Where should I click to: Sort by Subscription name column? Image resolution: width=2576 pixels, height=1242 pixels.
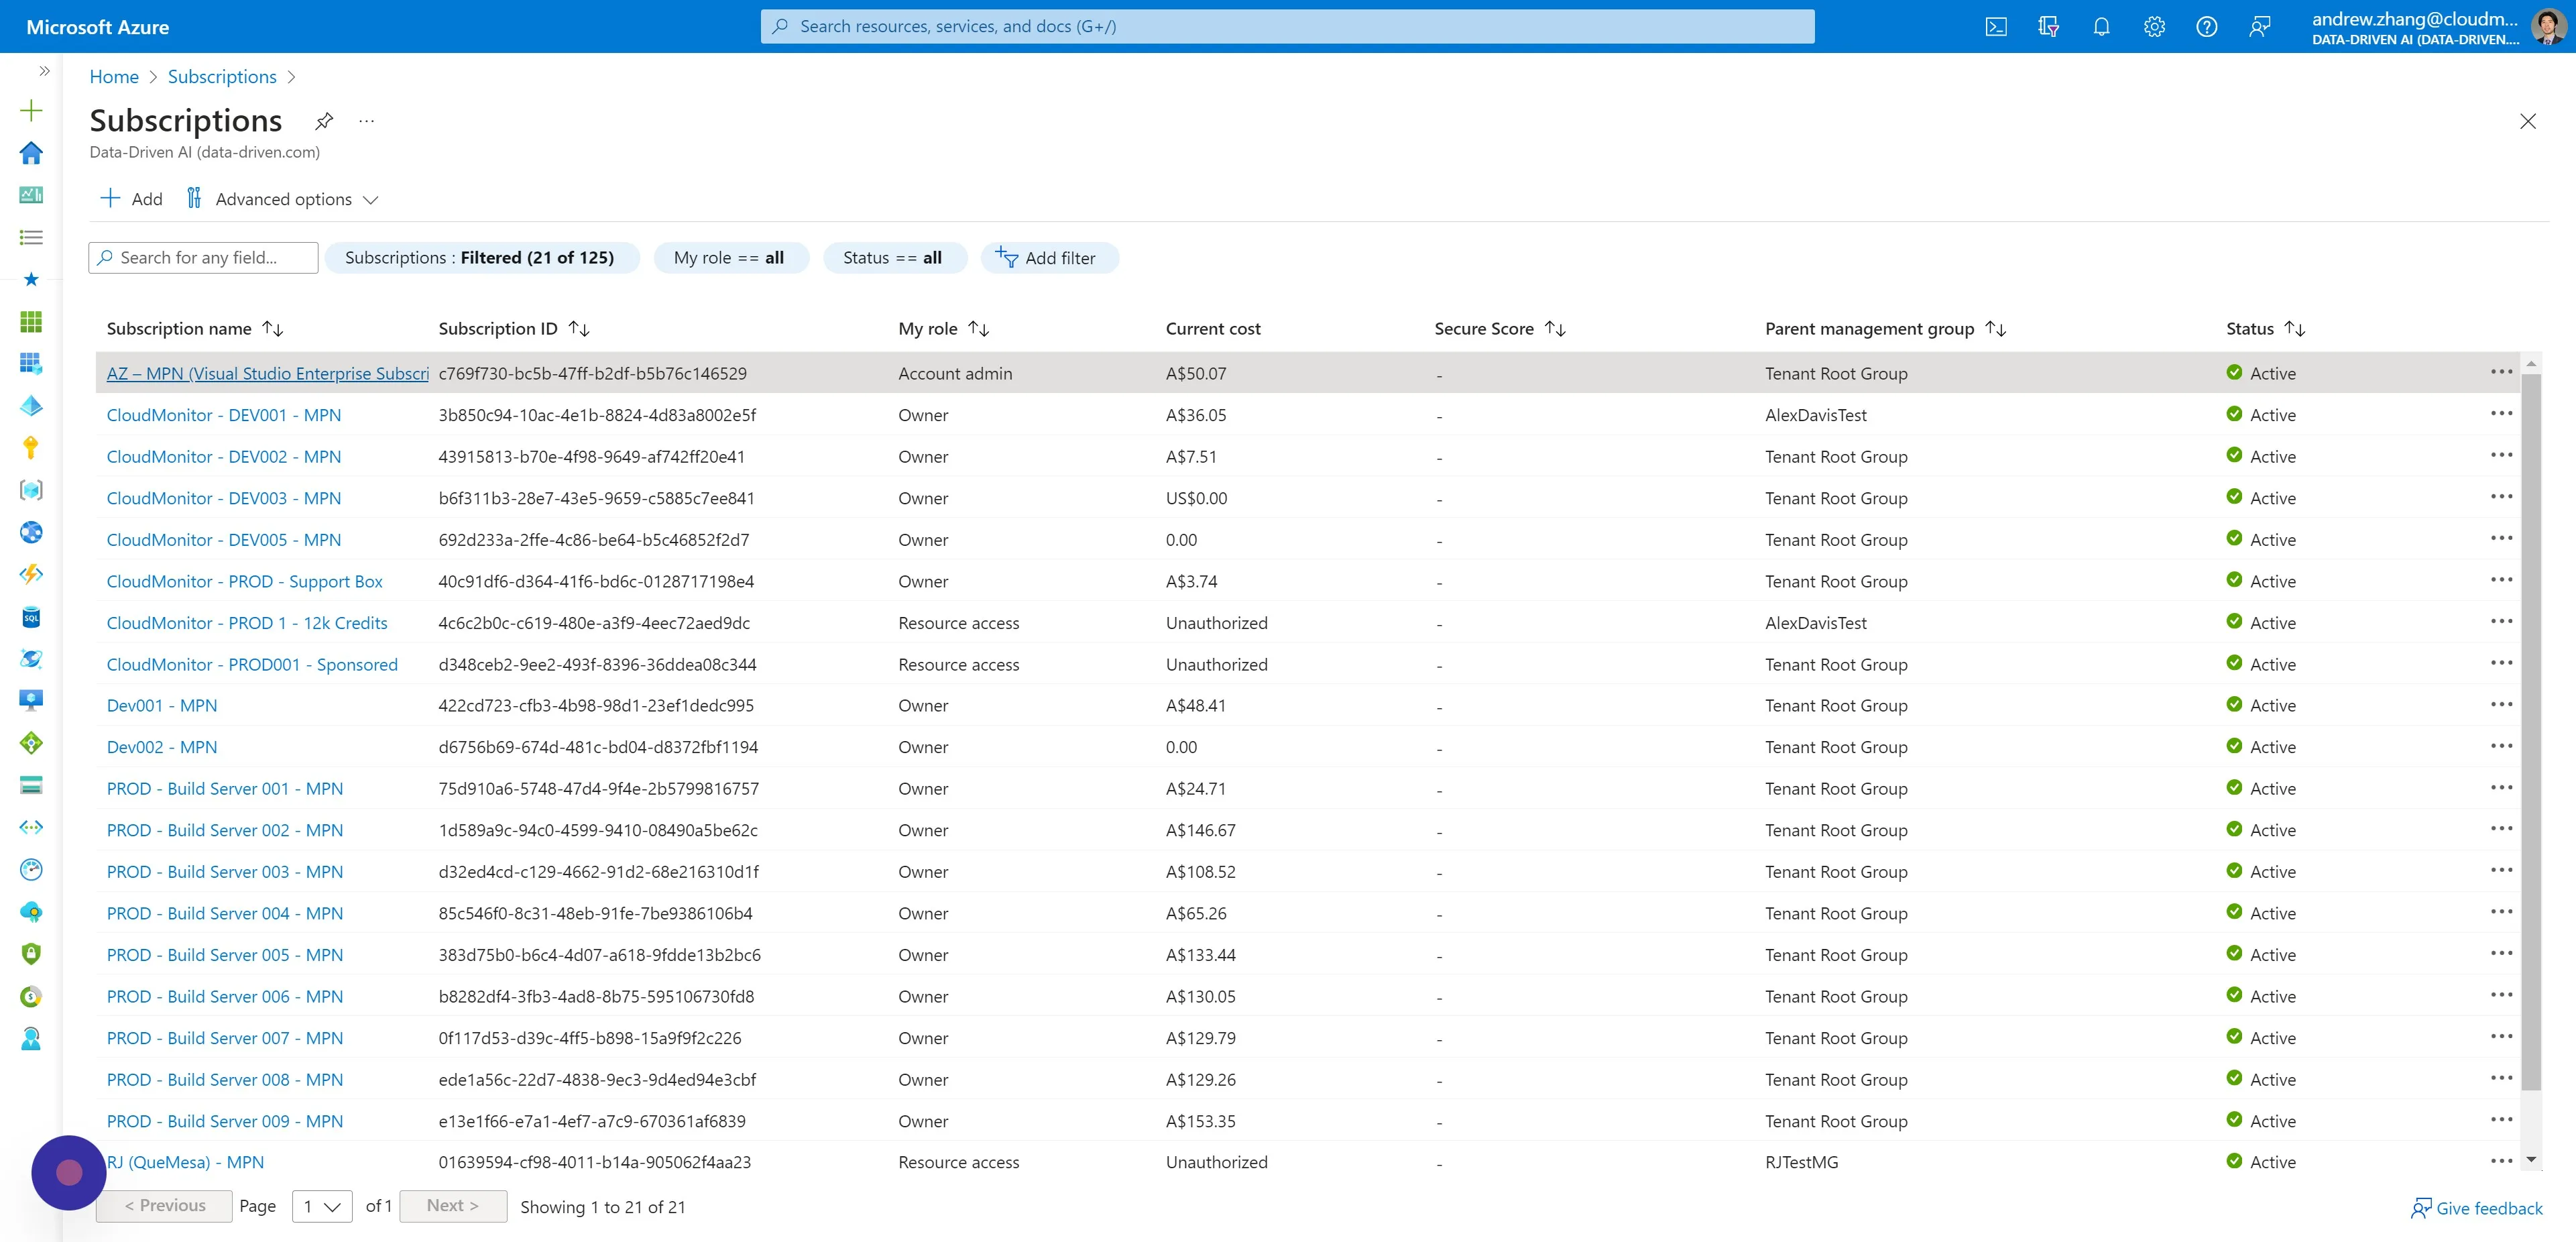pos(194,328)
